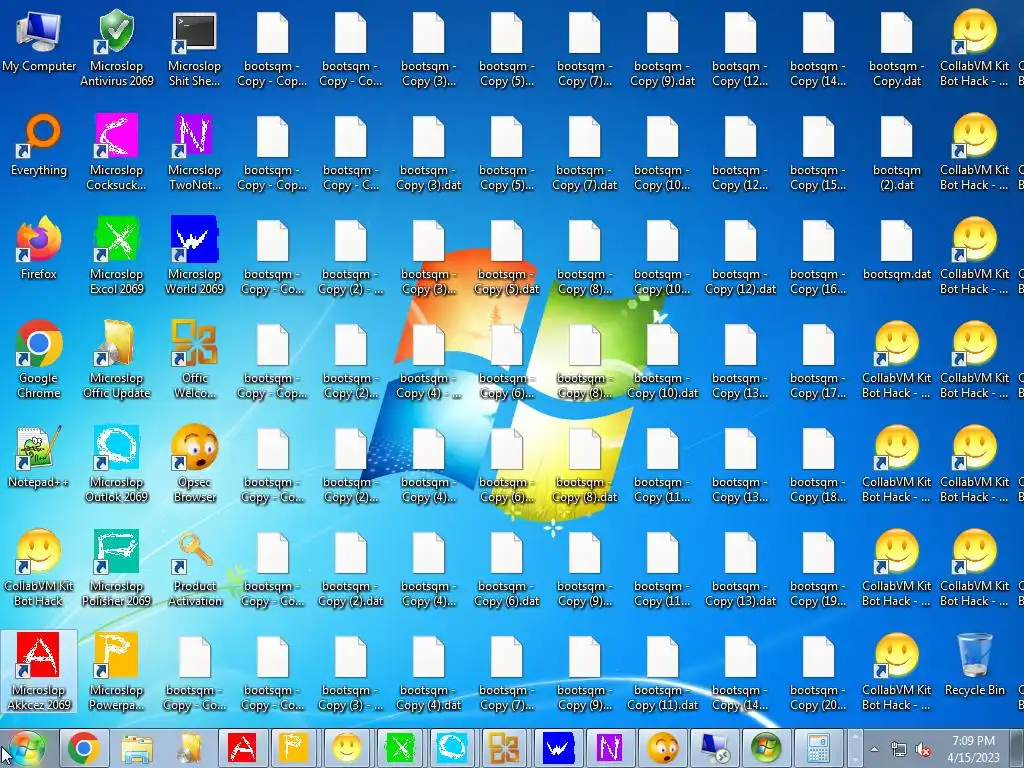1024x768 pixels.
Task: Select the Google Chrome desktop shortcut
Action: pyautogui.click(x=39, y=360)
